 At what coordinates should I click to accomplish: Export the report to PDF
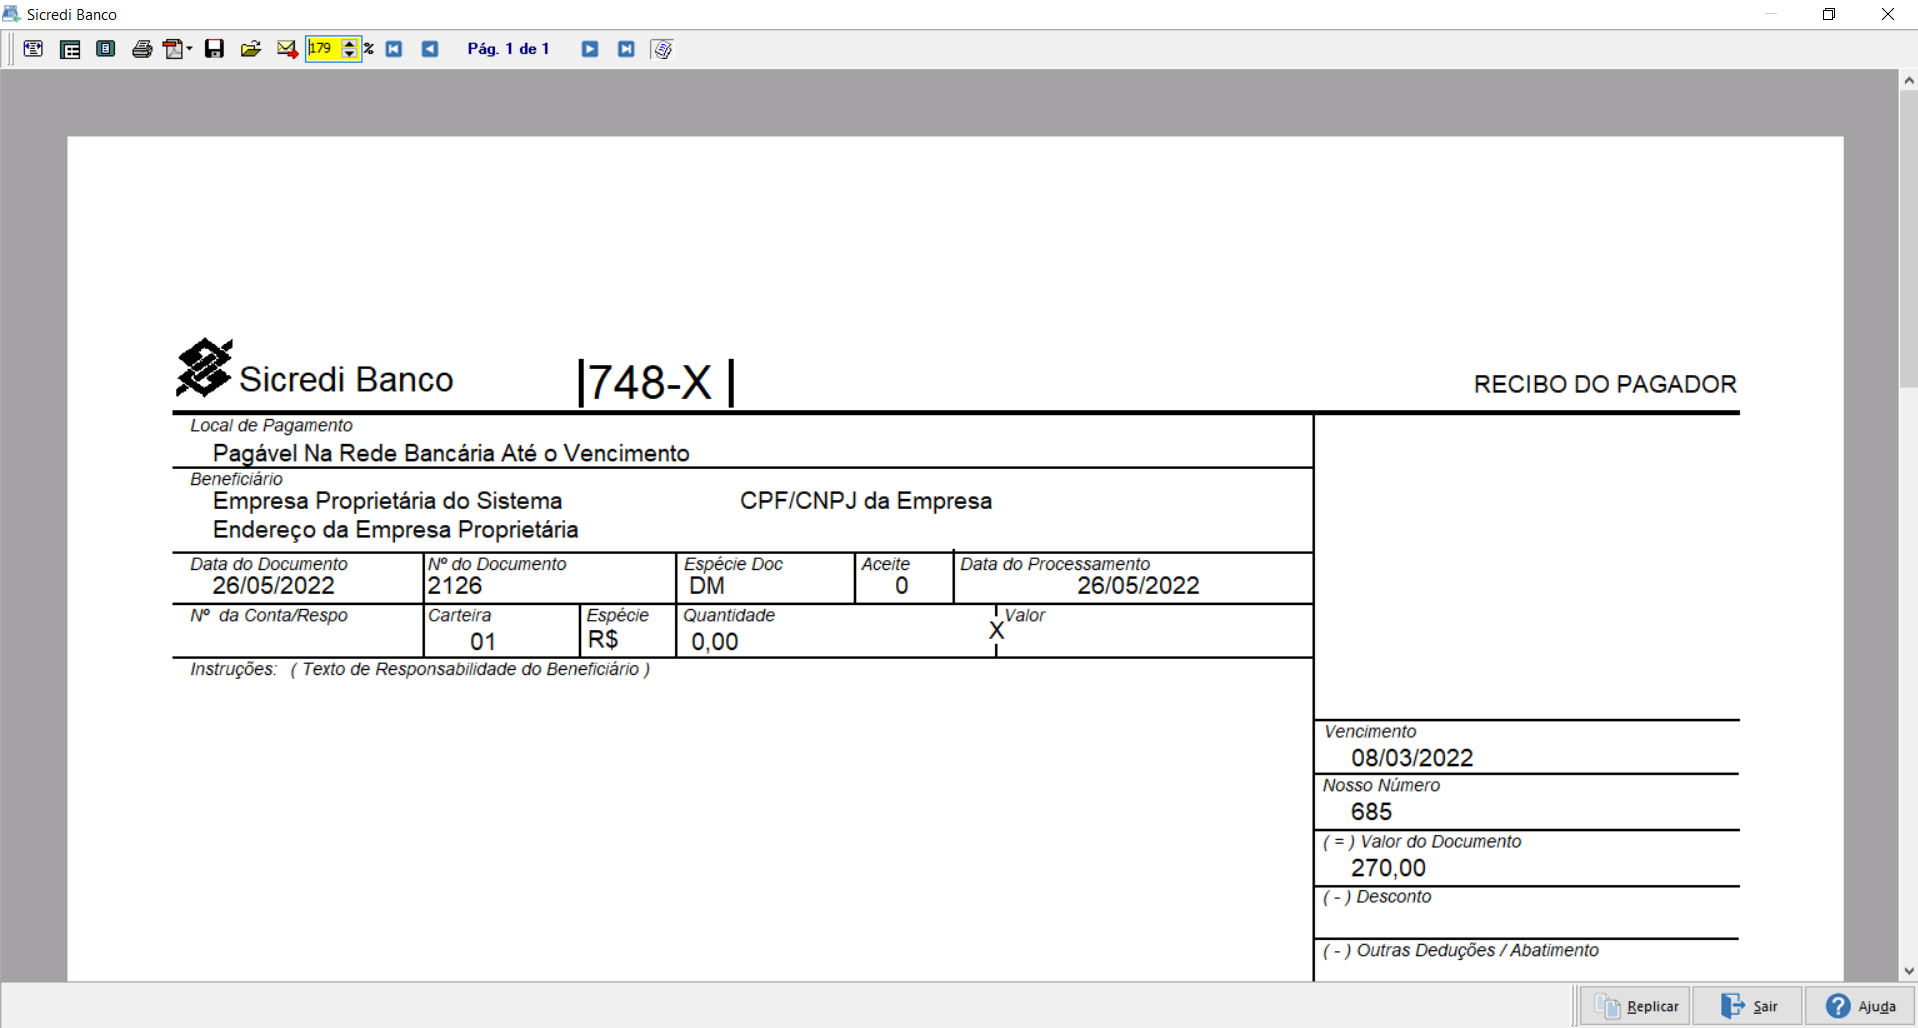[174, 49]
